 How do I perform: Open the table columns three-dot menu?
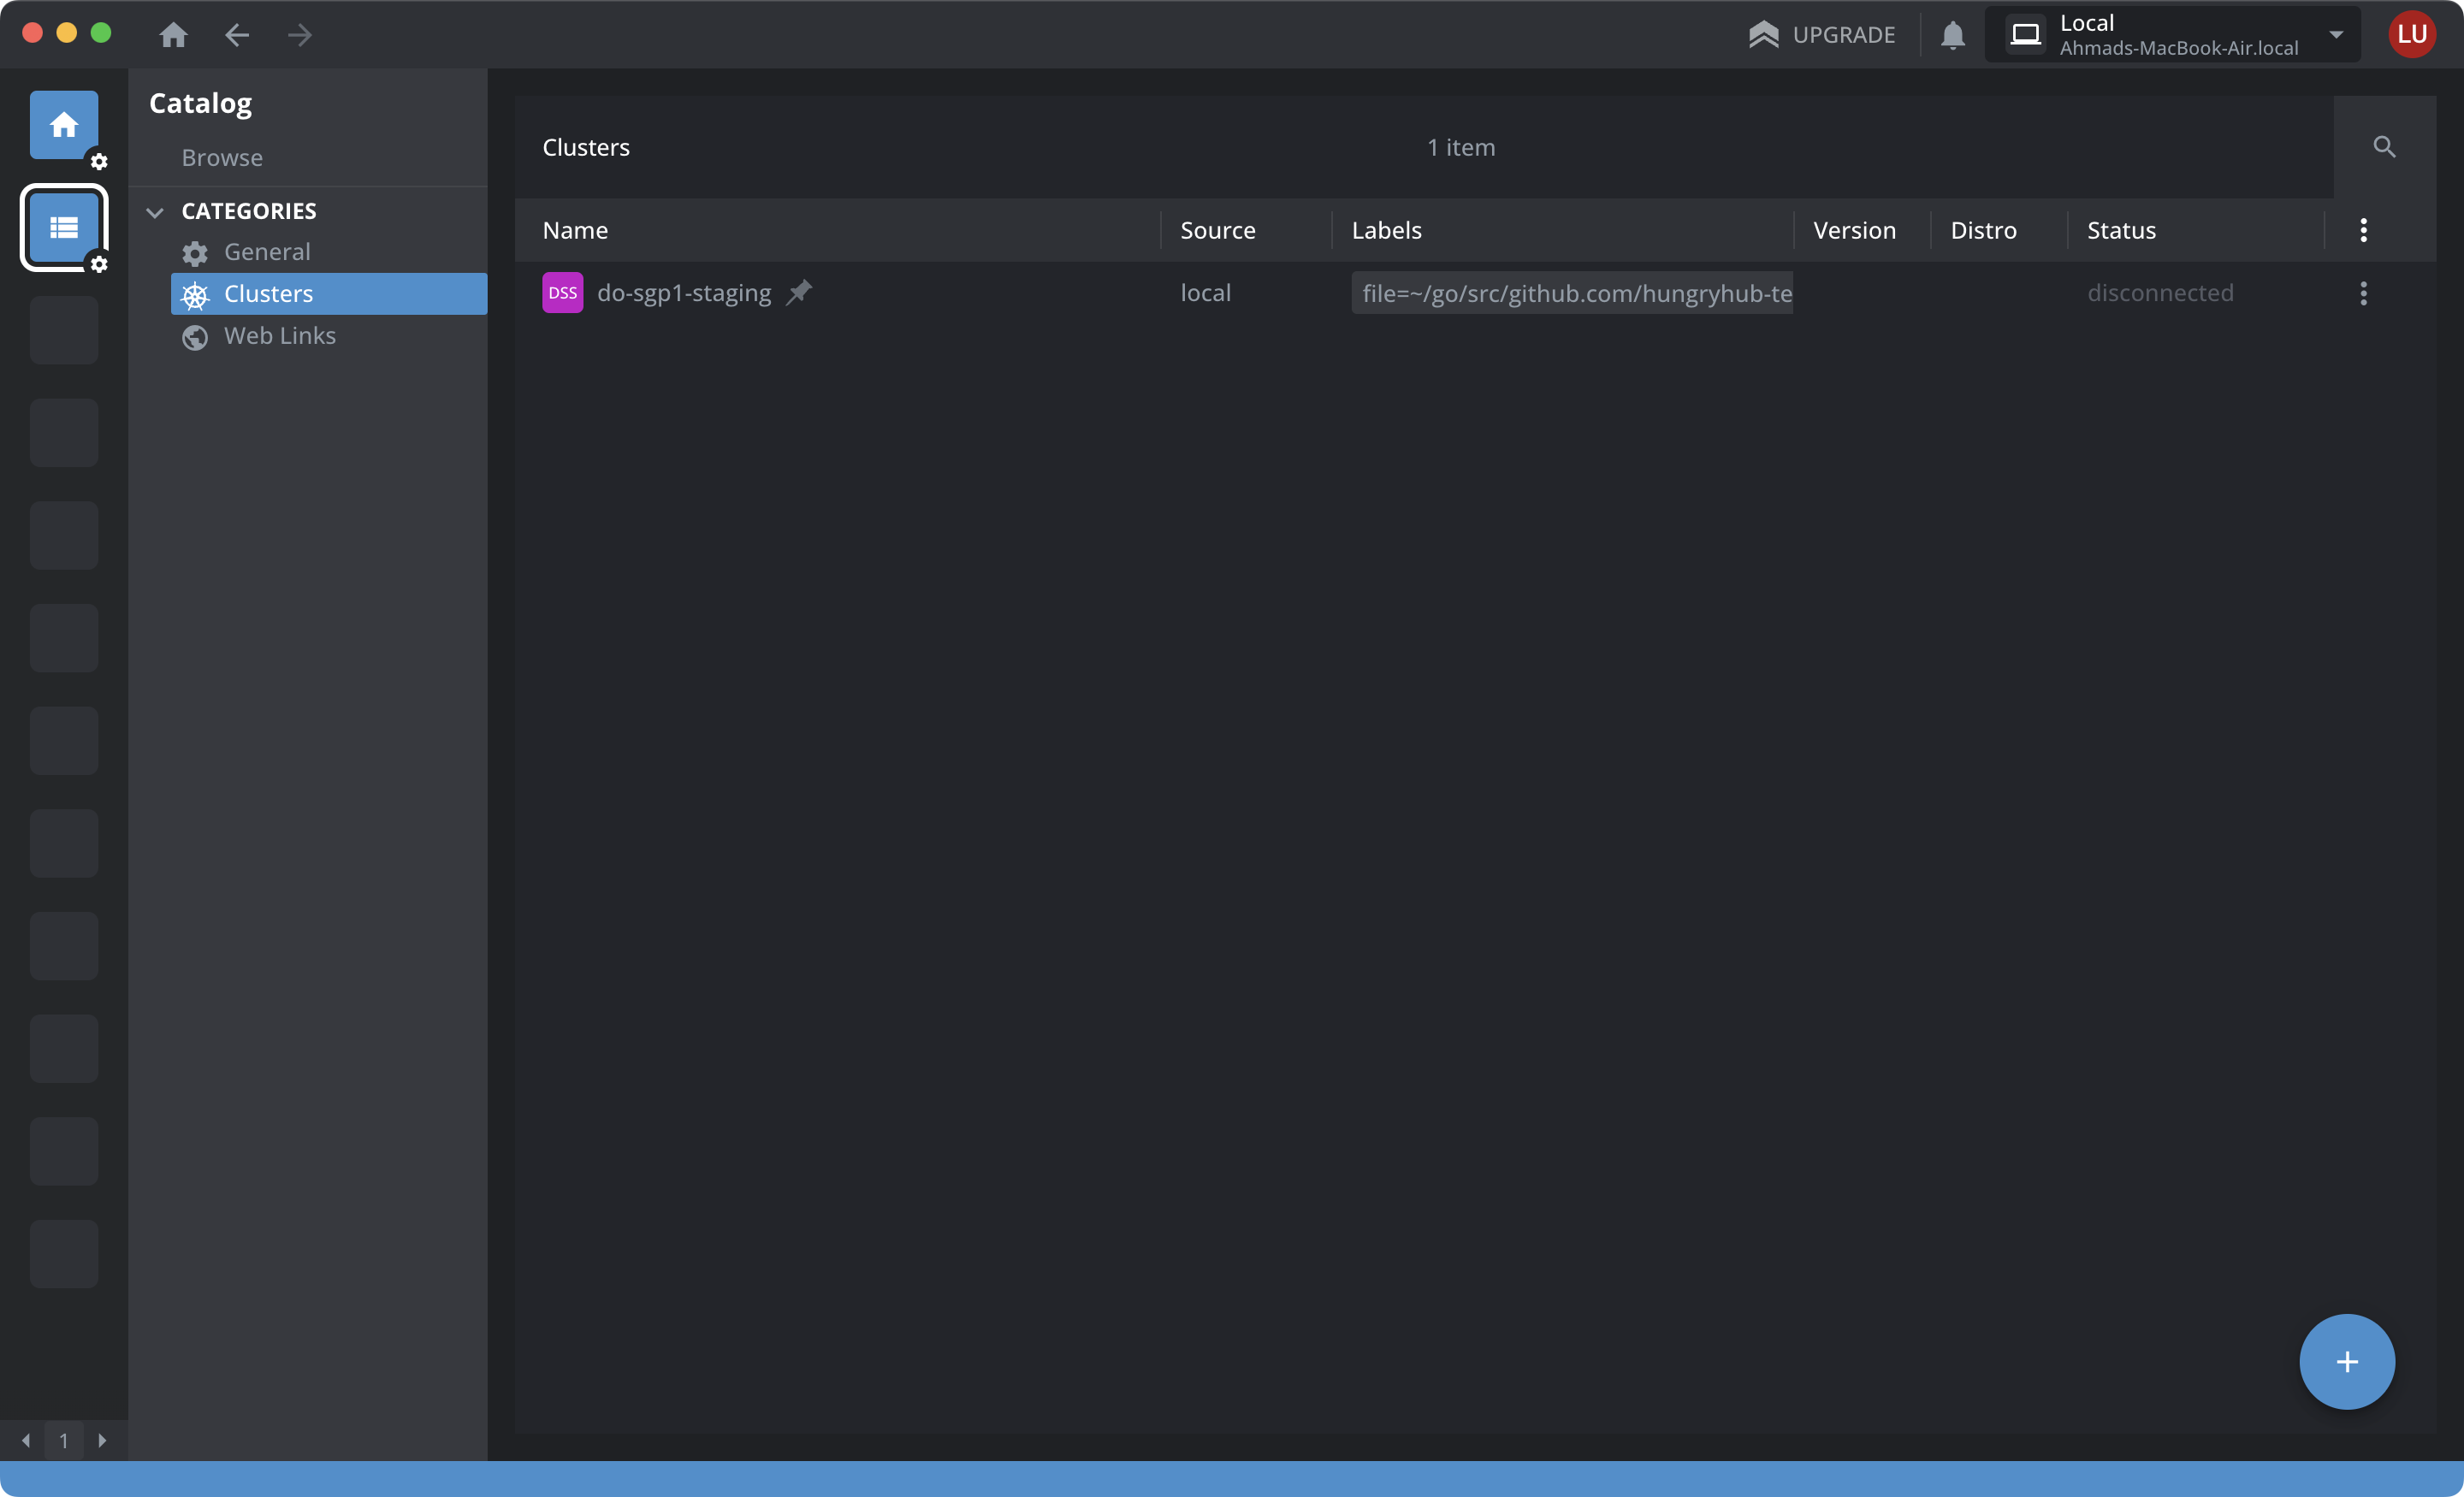click(x=2363, y=230)
